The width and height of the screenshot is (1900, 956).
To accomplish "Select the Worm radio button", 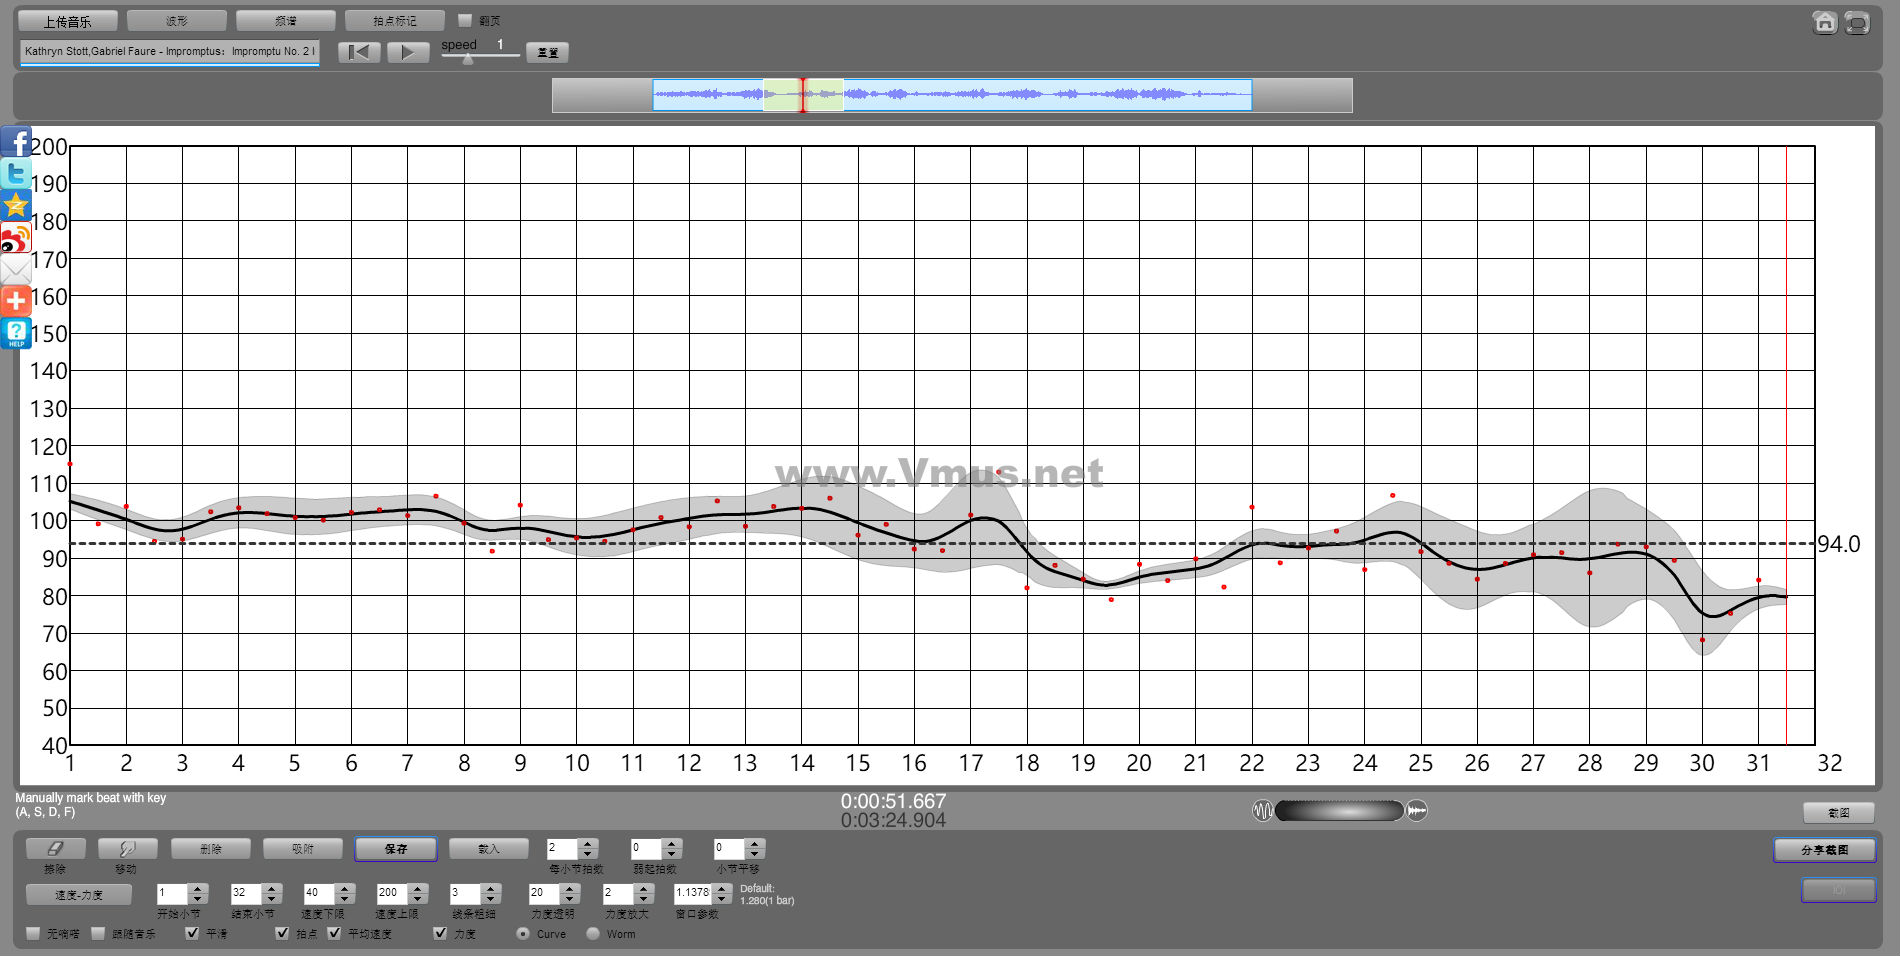I will [593, 933].
